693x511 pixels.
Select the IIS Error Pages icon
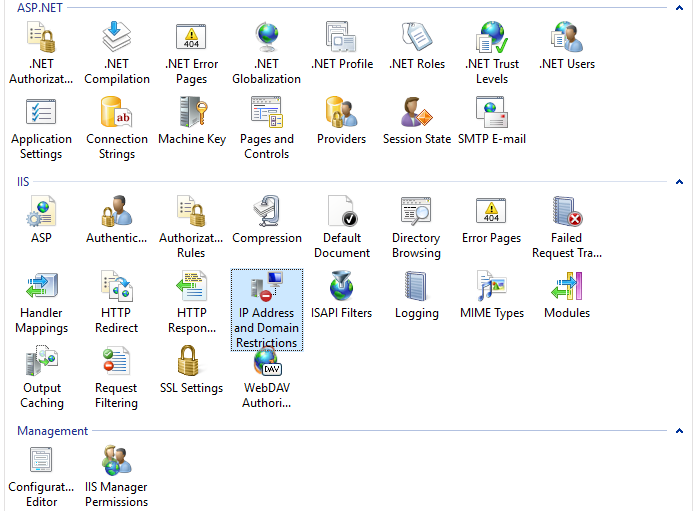pos(491,211)
